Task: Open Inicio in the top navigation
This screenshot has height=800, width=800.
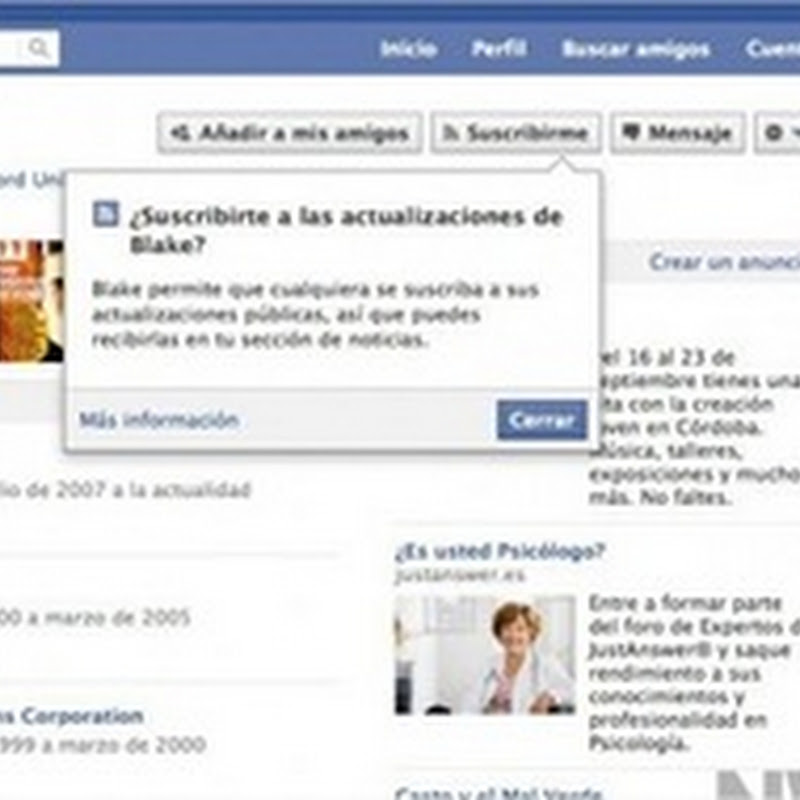Action: point(409,49)
